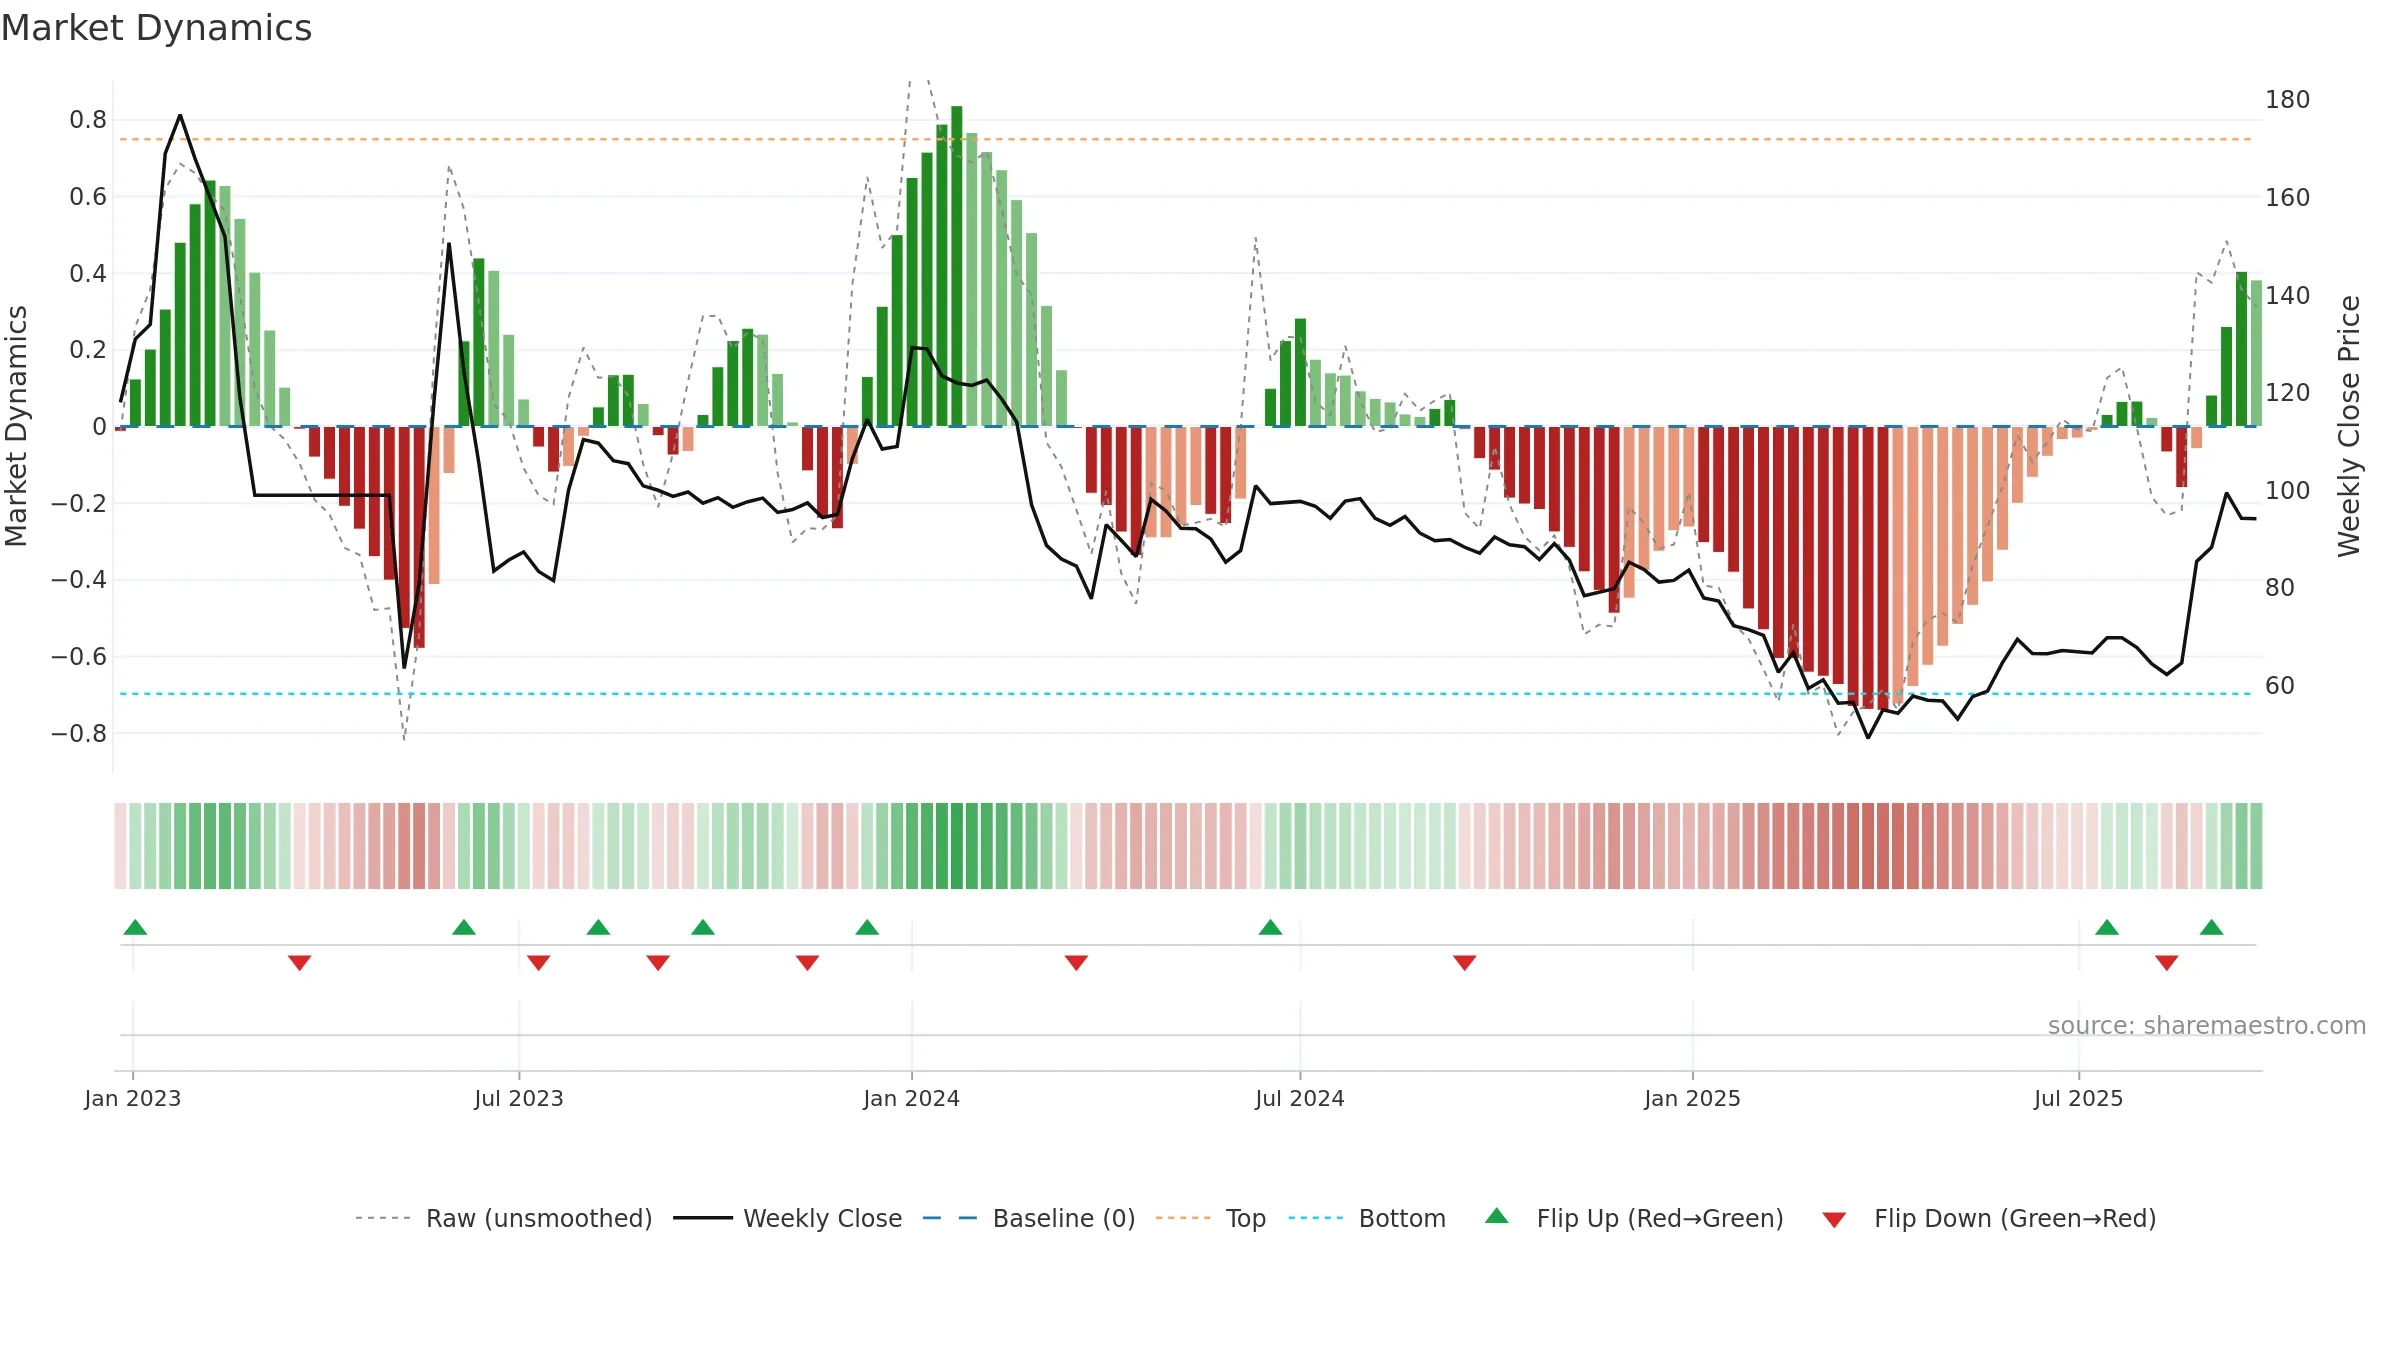Click the 0.4 left axis tick
Image resolution: width=2400 pixels, height=1350 pixels.
point(88,273)
